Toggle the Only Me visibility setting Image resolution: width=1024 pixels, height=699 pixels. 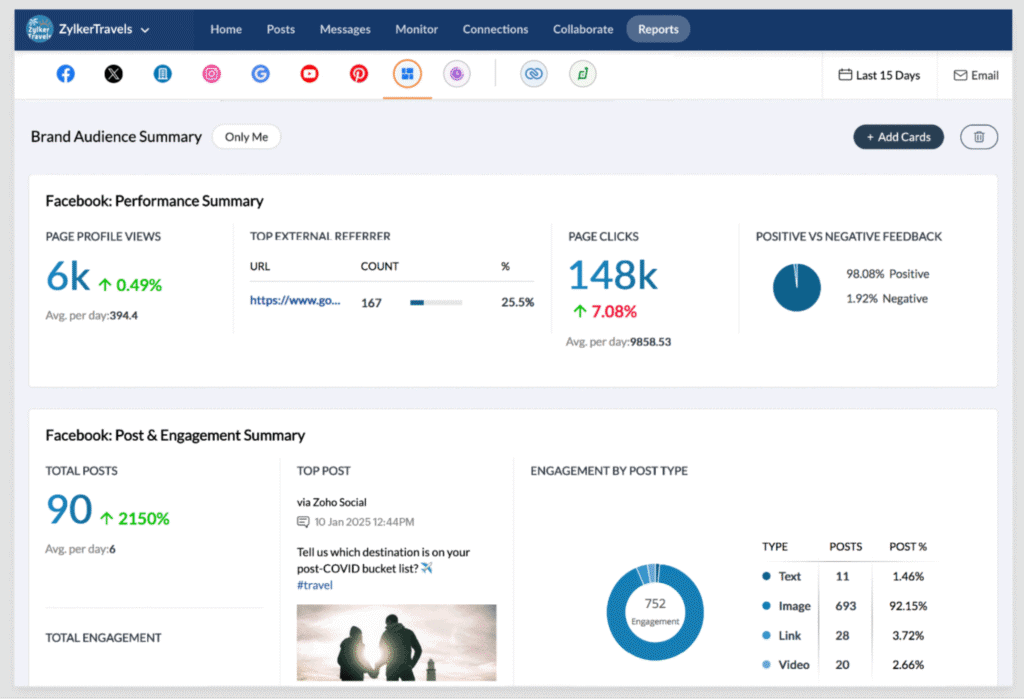(x=246, y=137)
